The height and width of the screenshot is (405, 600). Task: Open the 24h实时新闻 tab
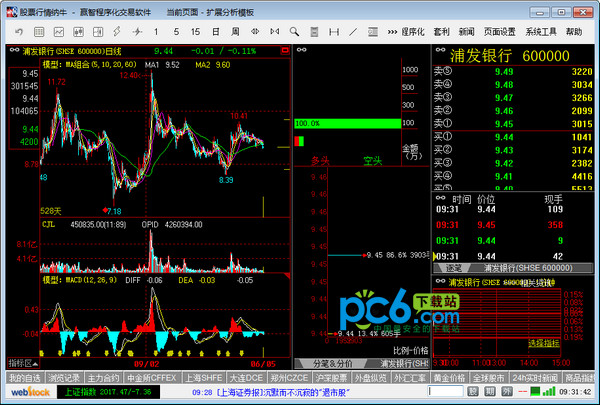[x=535, y=378]
